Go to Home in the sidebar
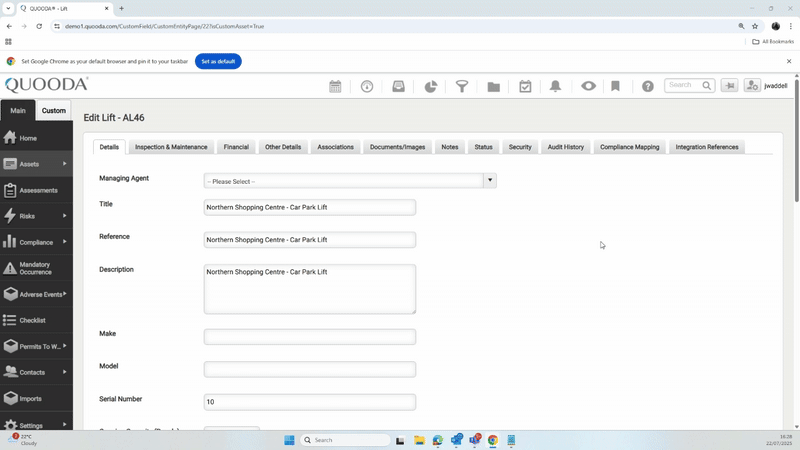The image size is (800, 450). [x=36, y=138]
